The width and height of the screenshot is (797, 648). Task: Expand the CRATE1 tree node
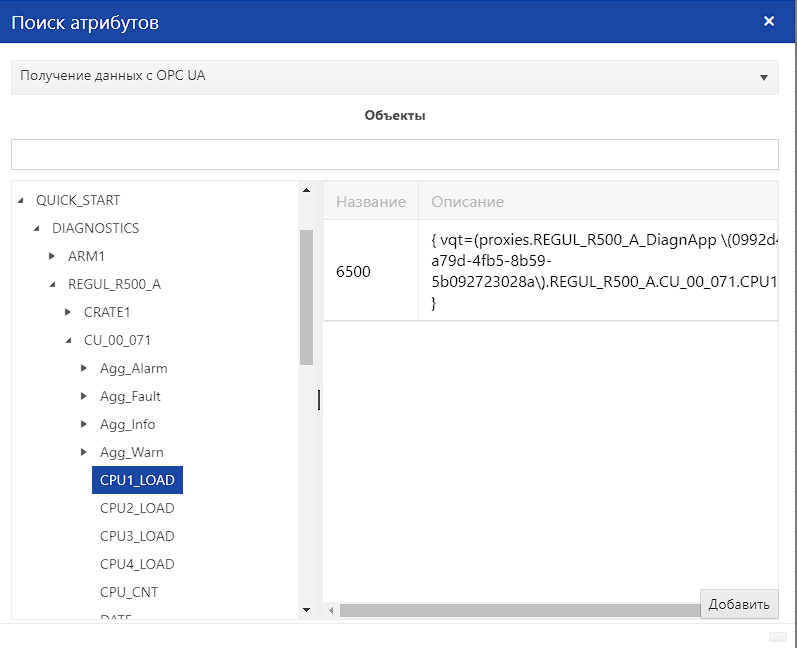(69, 312)
